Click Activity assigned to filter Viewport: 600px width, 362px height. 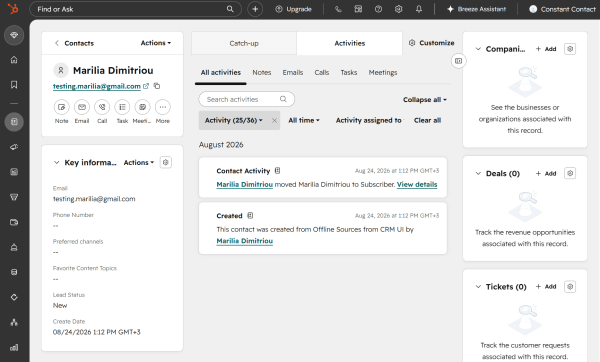(368, 121)
